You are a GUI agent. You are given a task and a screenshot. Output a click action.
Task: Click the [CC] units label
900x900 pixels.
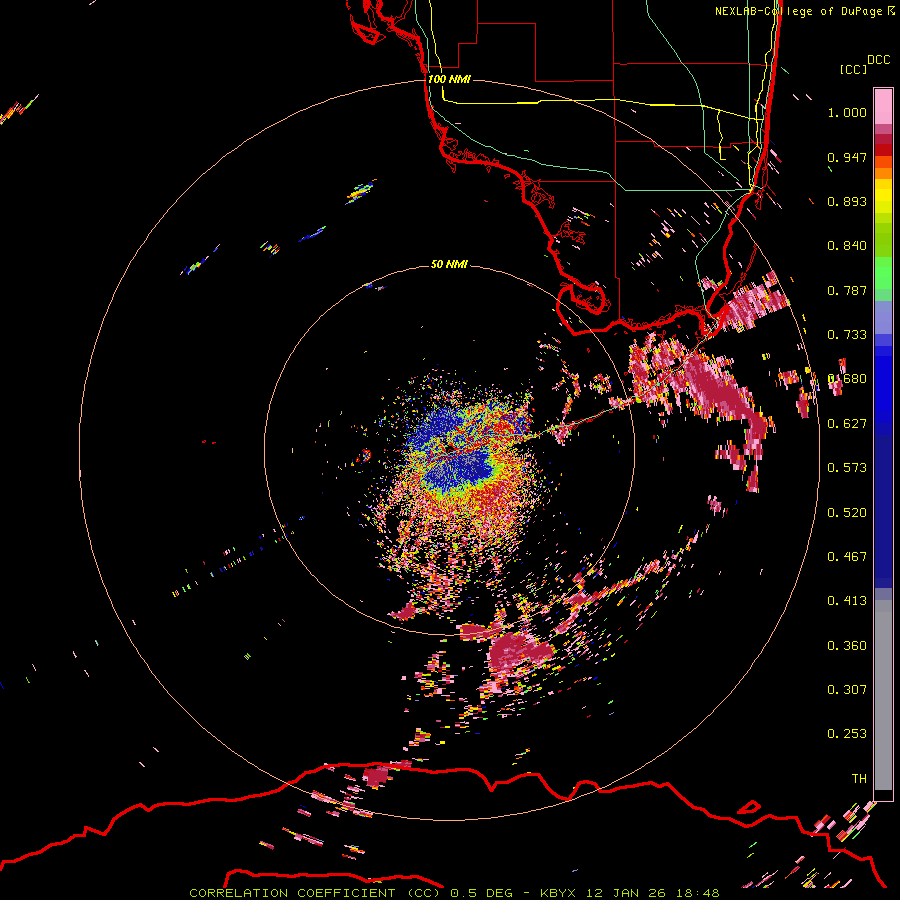click(x=853, y=69)
